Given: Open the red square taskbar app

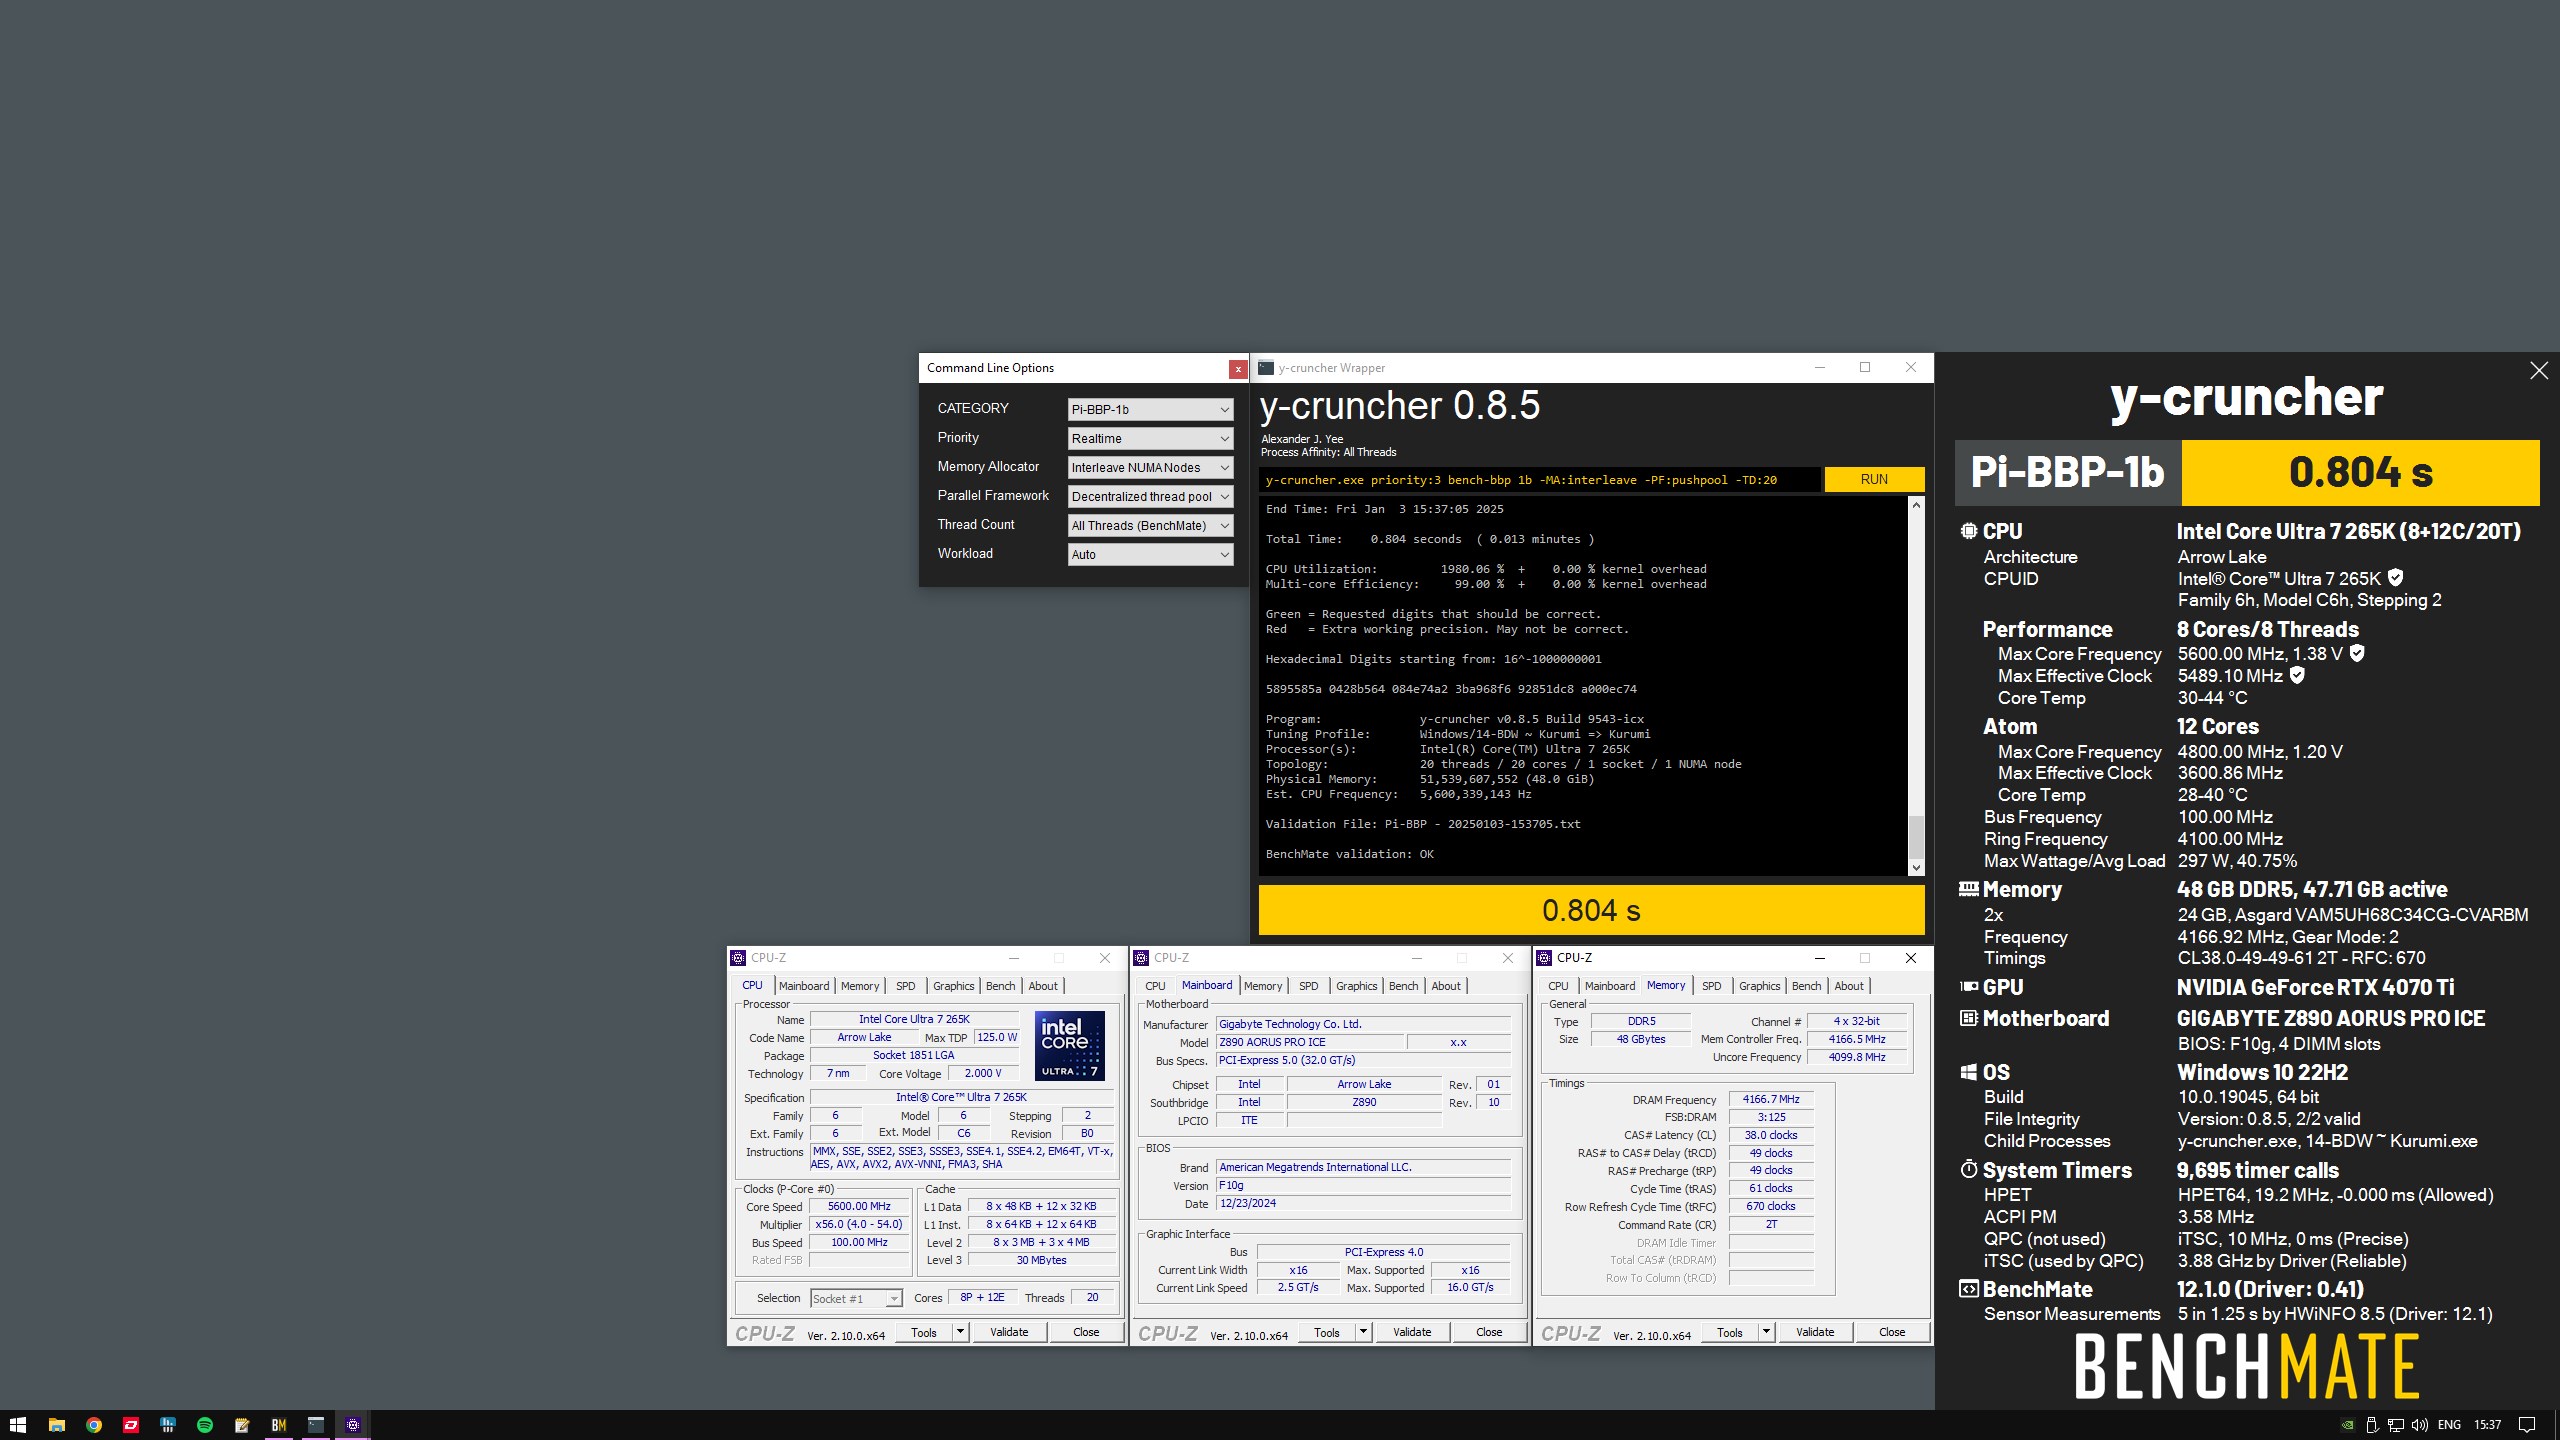Looking at the screenshot, I should coord(131,1425).
